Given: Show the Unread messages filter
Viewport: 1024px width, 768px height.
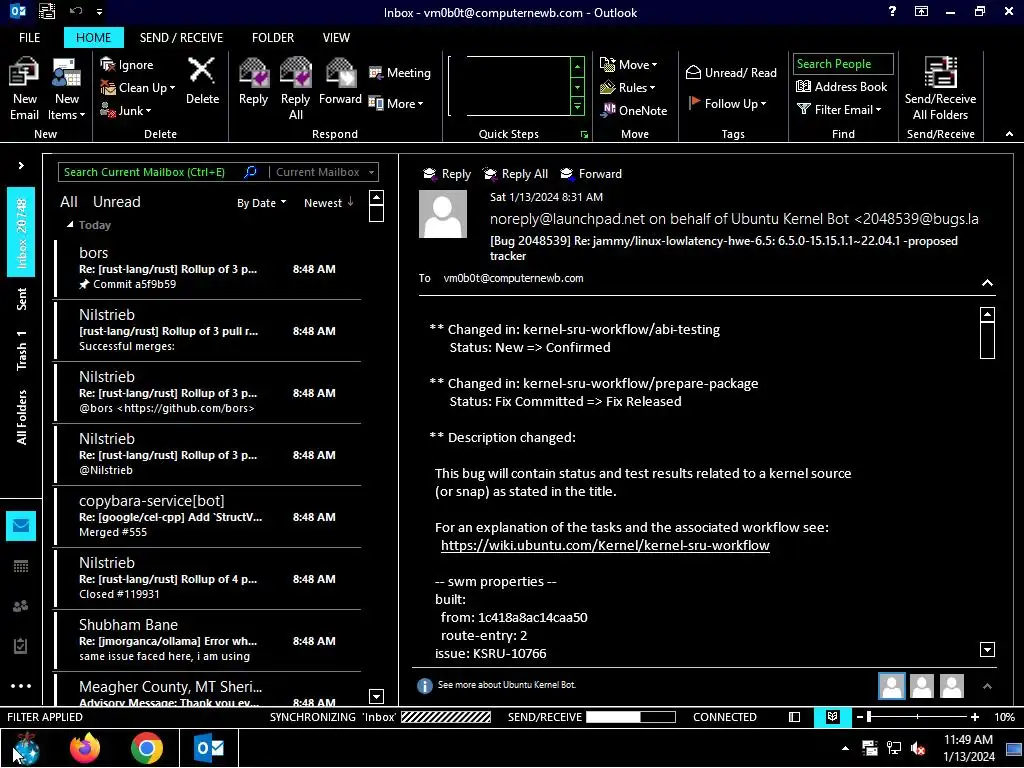Looking at the screenshot, I should click(116, 202).
